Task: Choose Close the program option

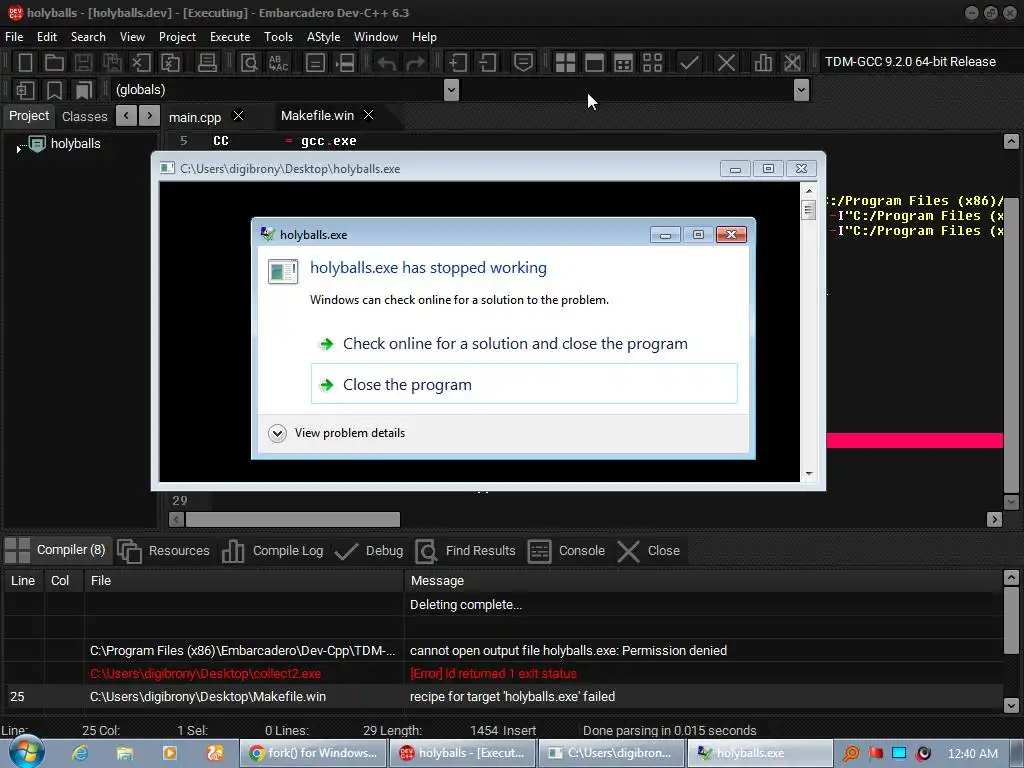Action: click(524, 384)
